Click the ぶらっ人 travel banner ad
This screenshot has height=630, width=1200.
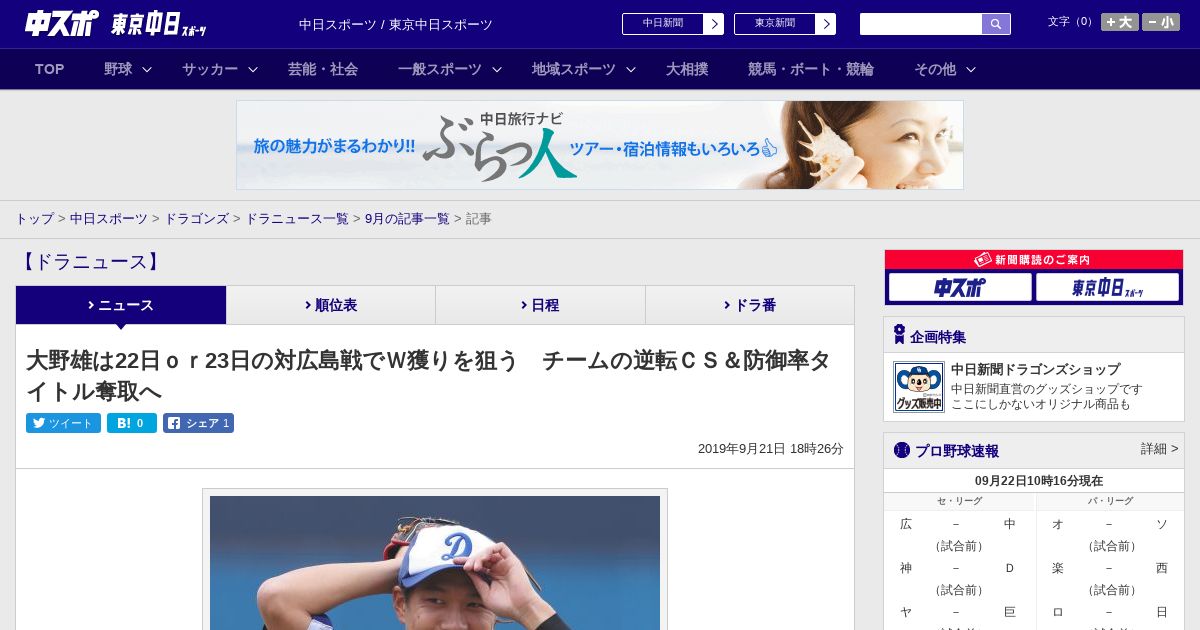[x=600, y=145]
